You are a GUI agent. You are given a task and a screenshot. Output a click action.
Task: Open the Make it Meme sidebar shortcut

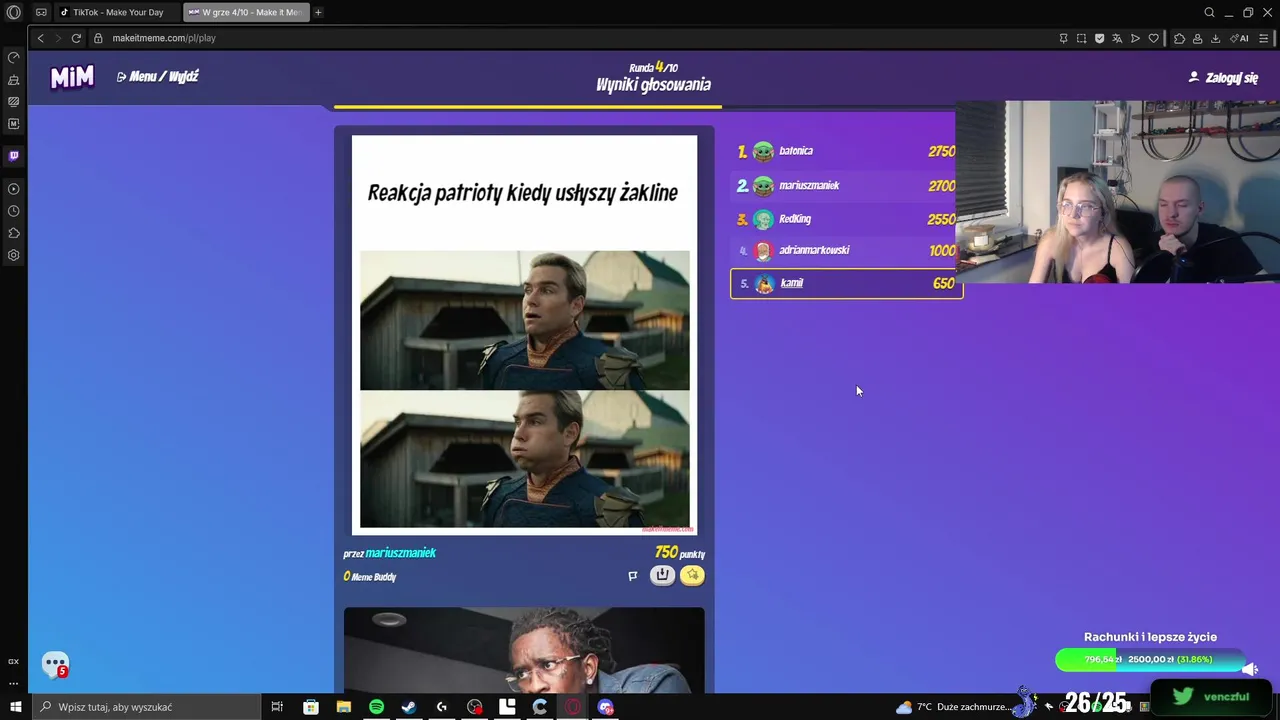click(x=14, y=124)
